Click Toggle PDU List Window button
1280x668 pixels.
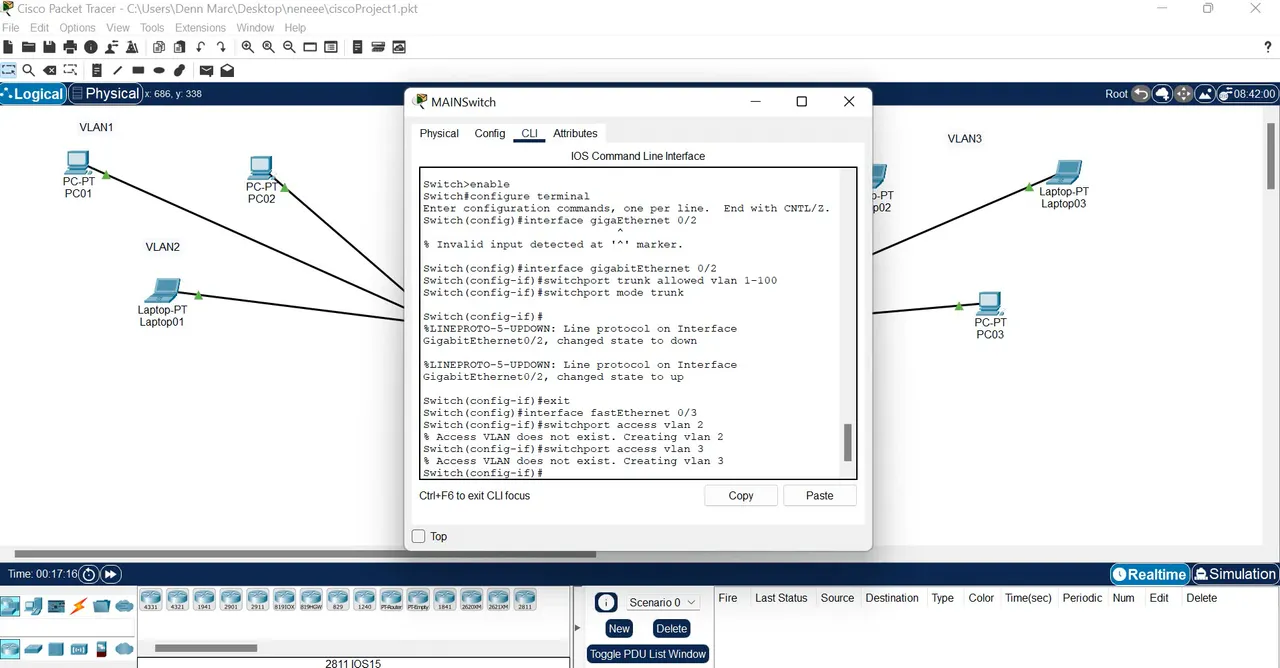(x=648, y=654)
